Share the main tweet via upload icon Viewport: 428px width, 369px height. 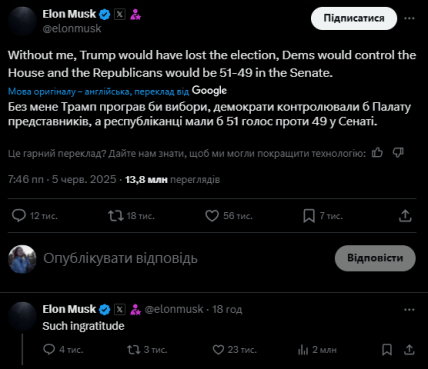405,216
